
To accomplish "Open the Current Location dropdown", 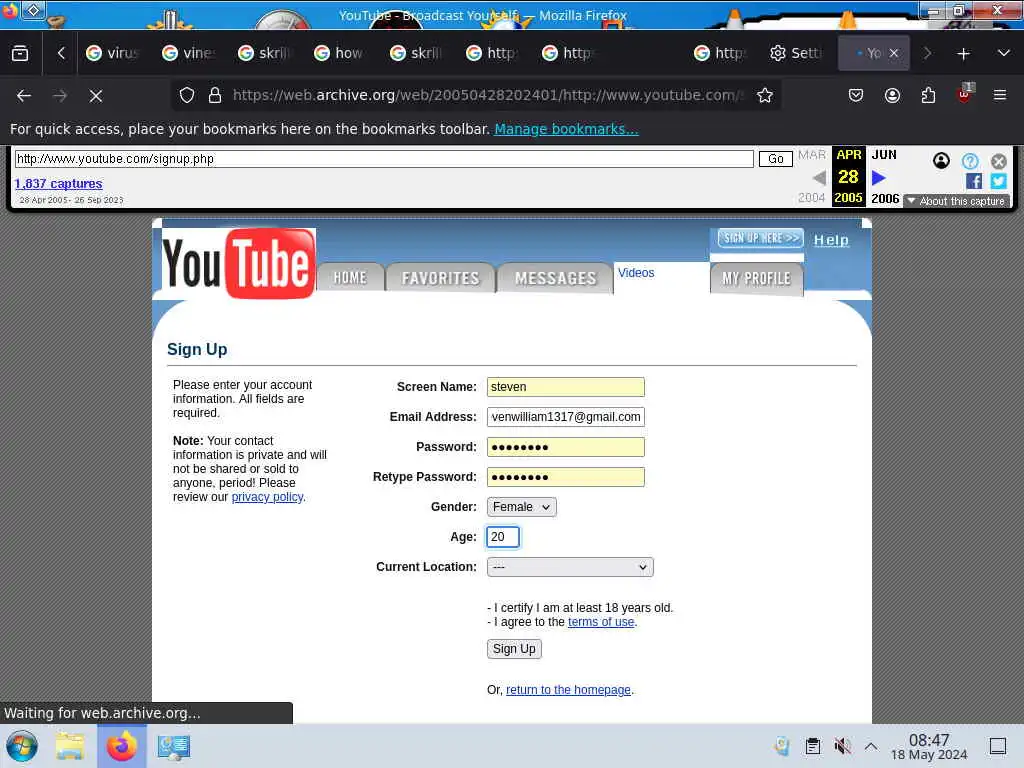I will tap(570, 567).
